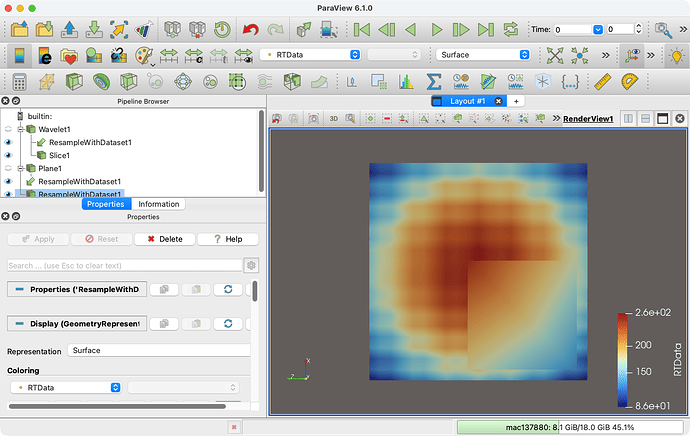Screen dimensions: 690x436
Task: Click the reload button in Display section row
Action: pyautogui.click(x=228, y=323)
